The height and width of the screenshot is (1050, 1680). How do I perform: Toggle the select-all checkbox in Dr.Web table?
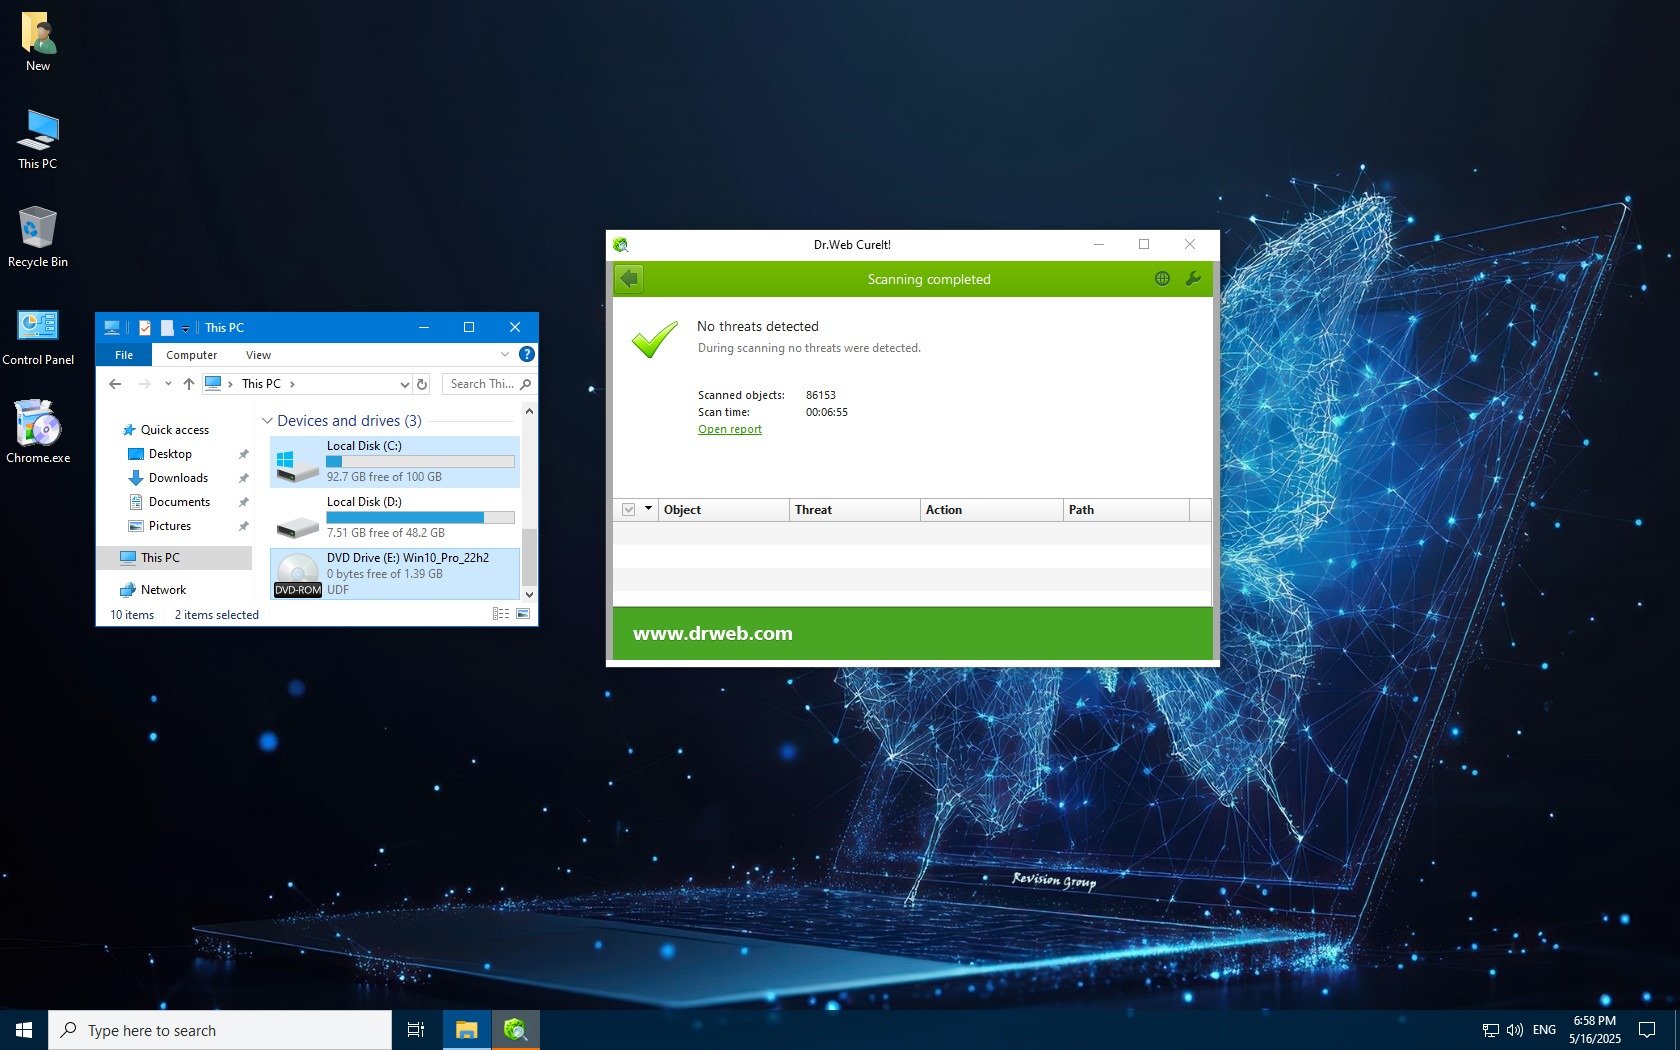(629, 510)
